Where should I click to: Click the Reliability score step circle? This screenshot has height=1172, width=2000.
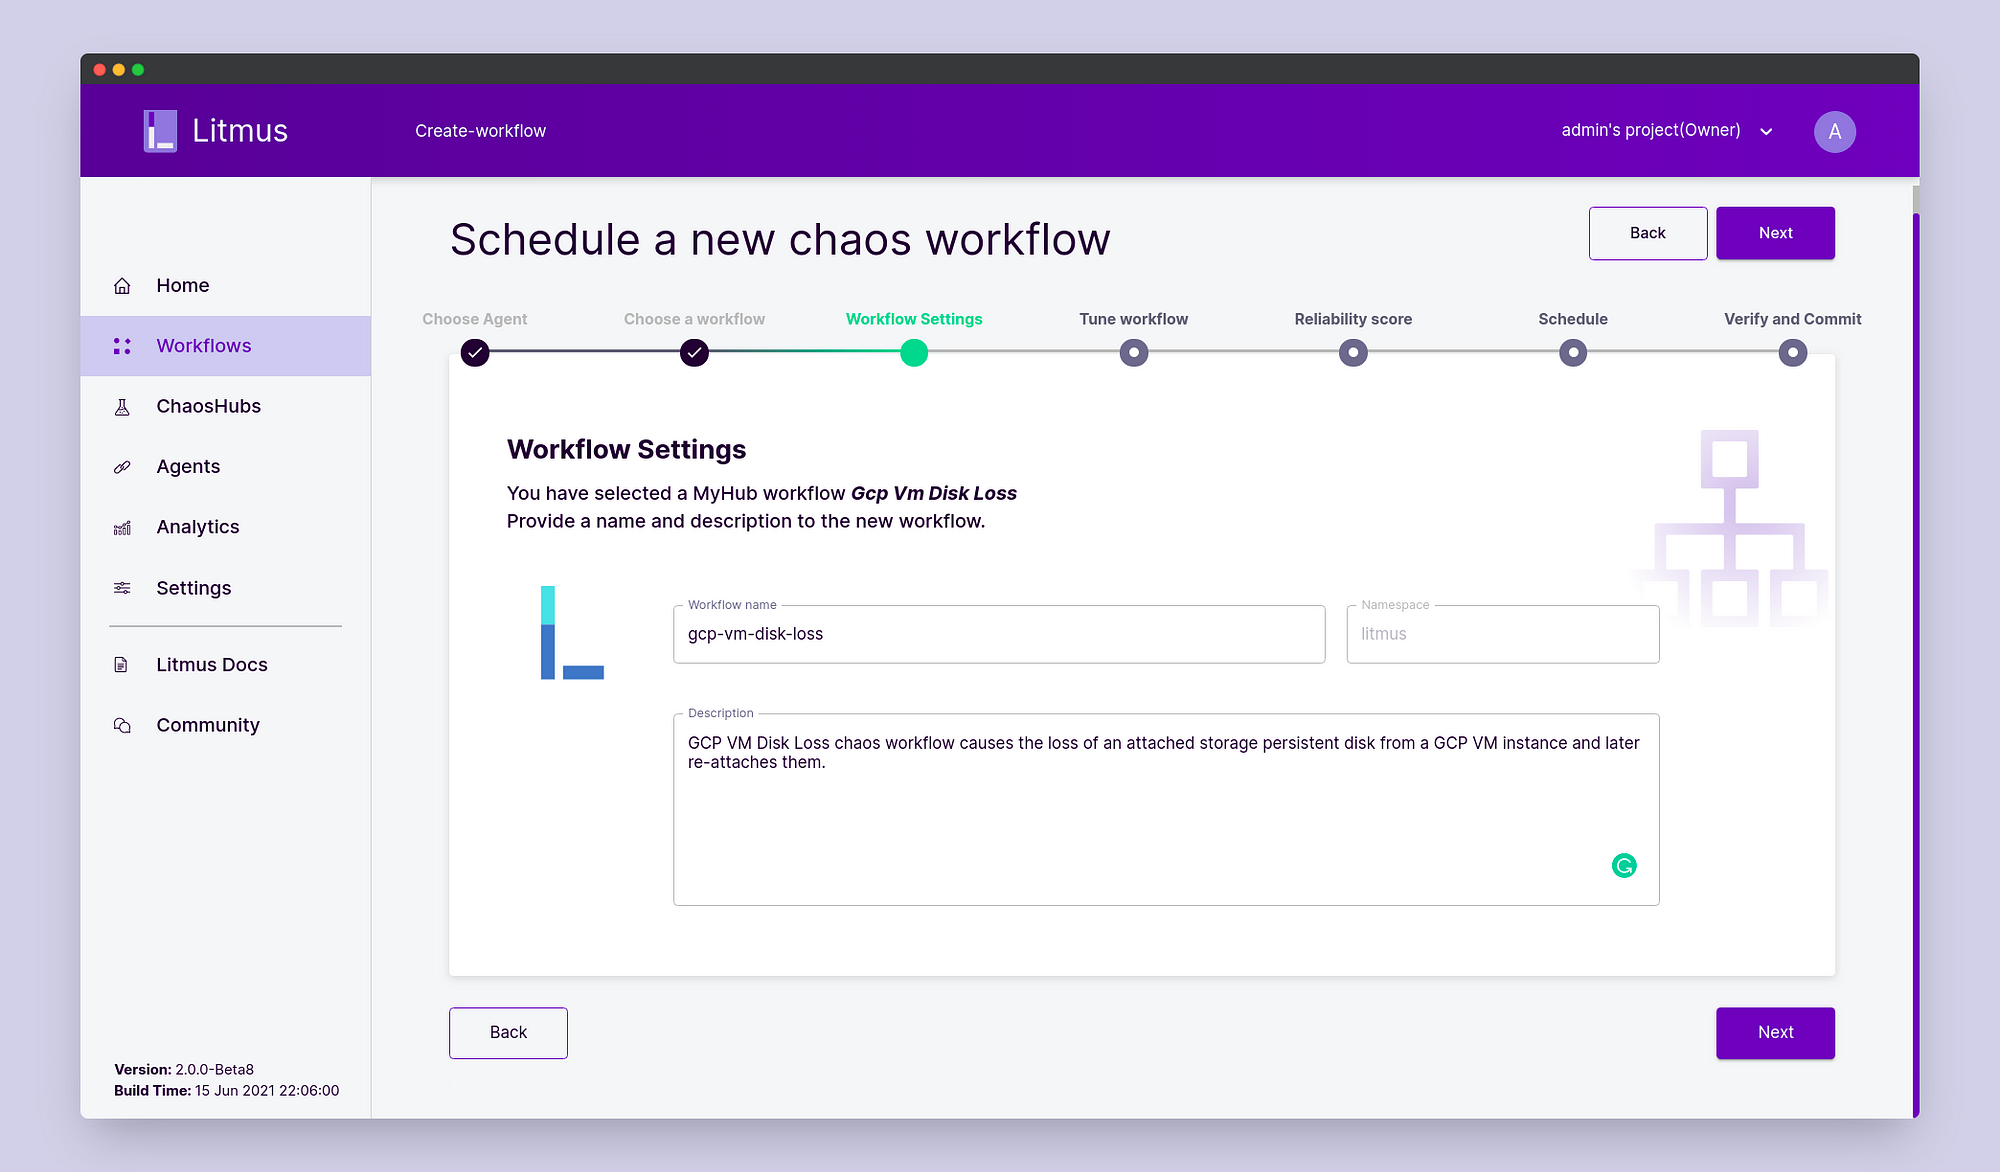coord(1353,353)
